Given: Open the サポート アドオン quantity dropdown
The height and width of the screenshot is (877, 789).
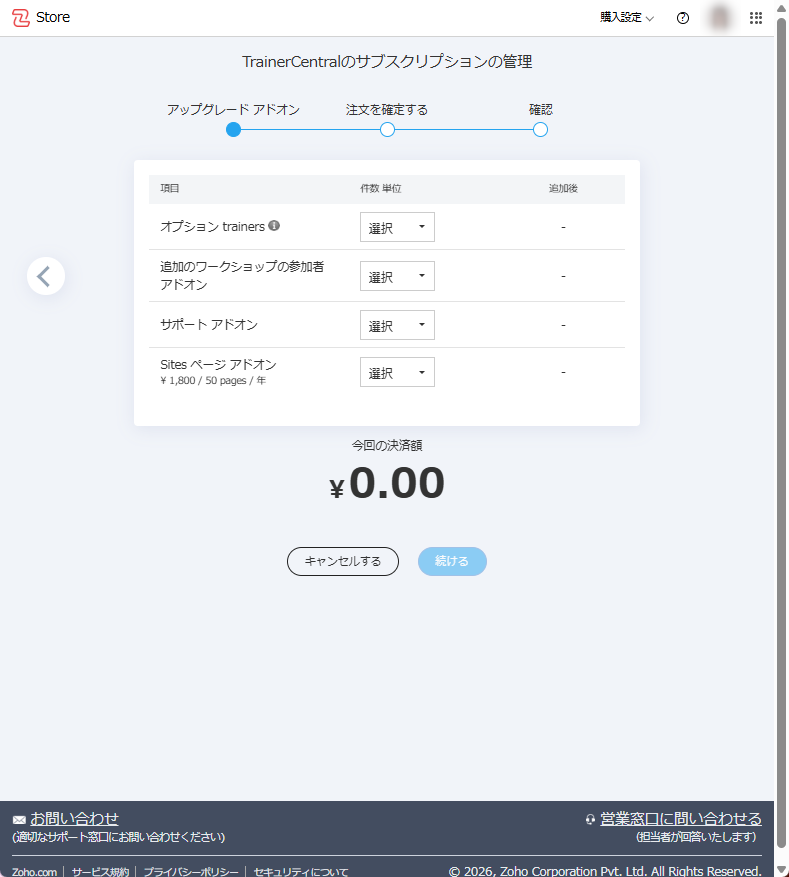Looking at the screenshot, I should click(397, 325).
